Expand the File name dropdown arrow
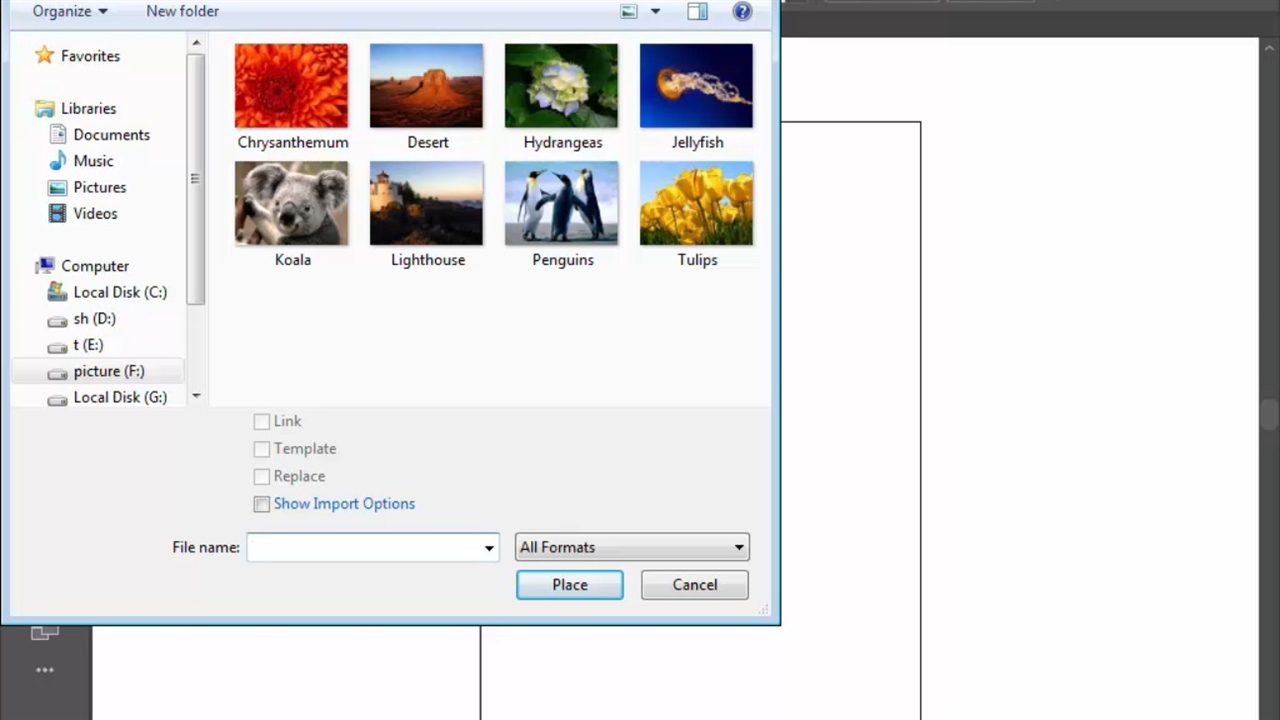The image size is (1280, 720). (489, 548)
